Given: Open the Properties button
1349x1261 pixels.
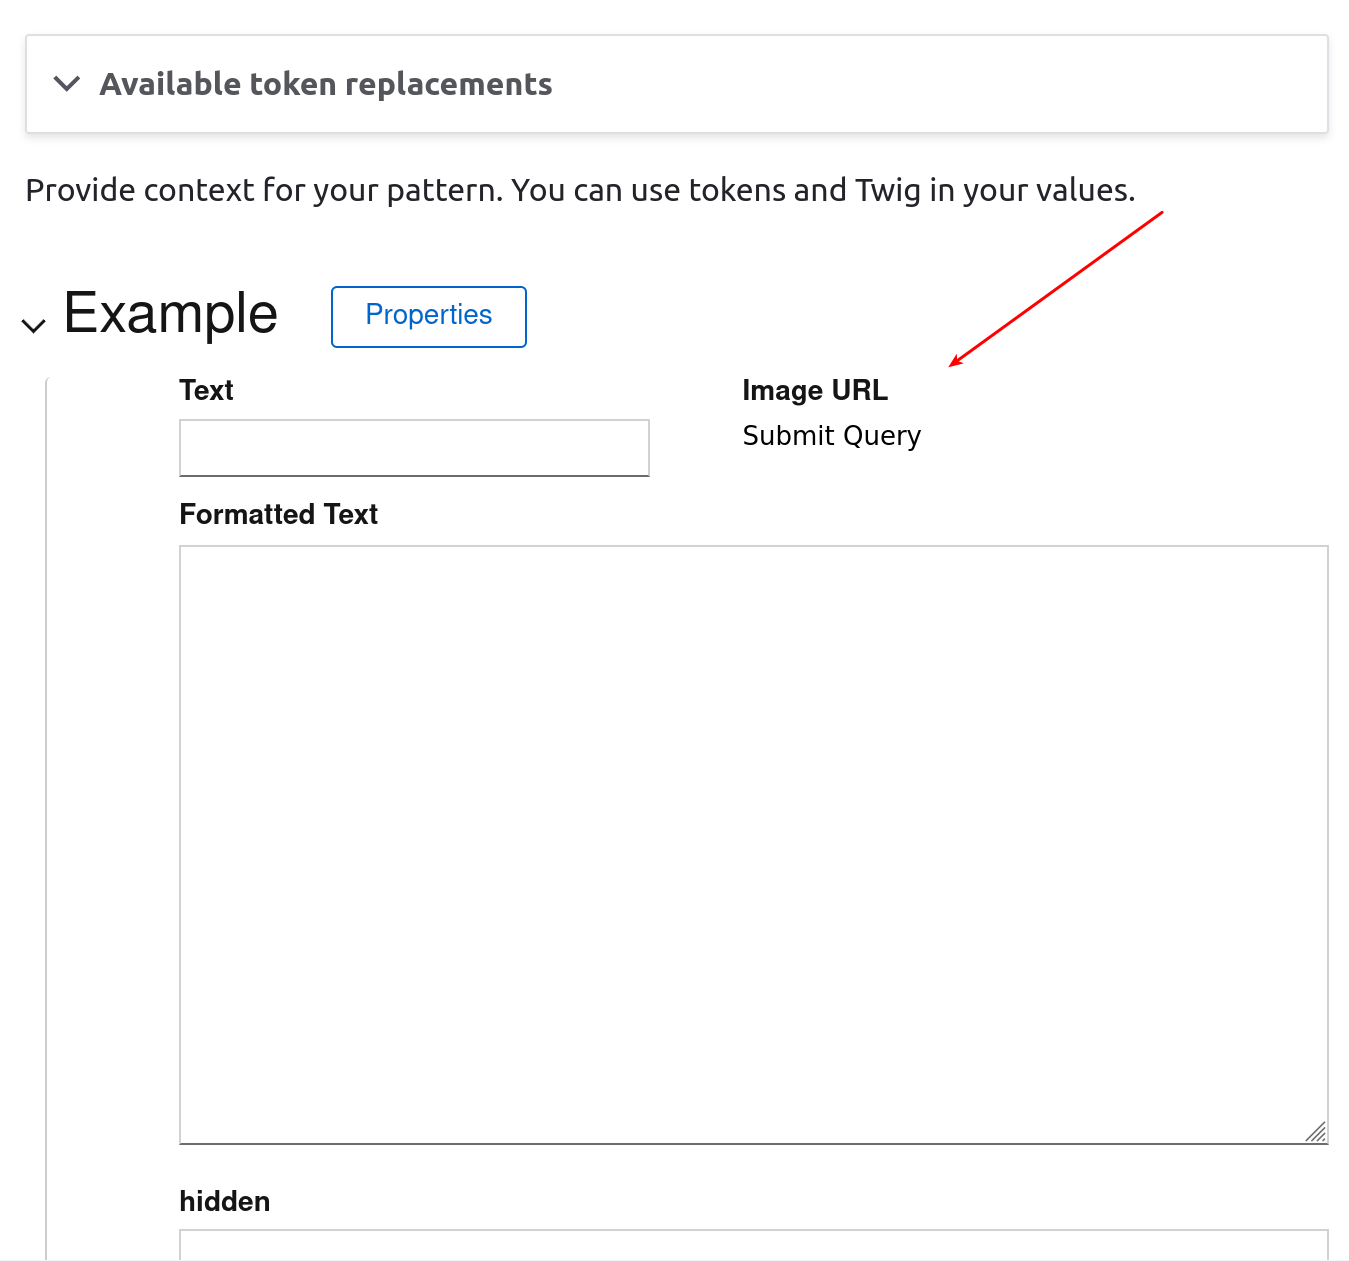Looking at the screenshot, I should click(428, 316).
